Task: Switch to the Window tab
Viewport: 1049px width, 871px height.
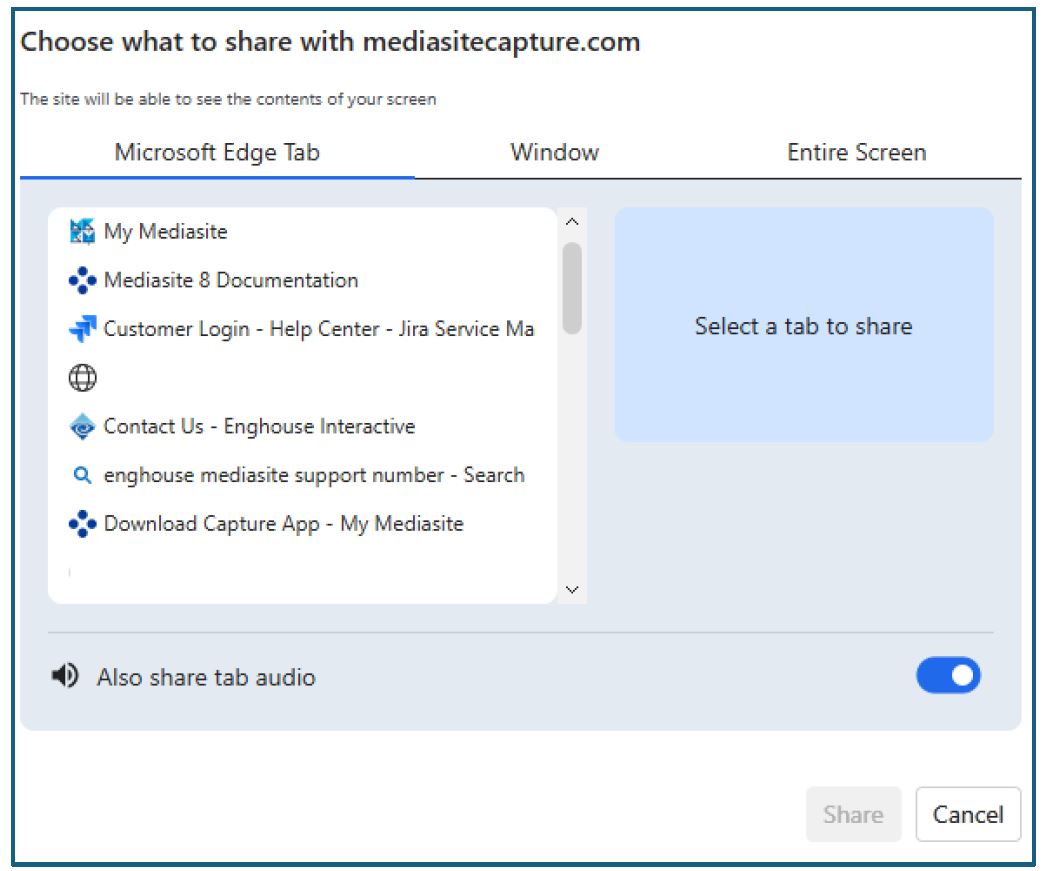Action: coord(554,153)
